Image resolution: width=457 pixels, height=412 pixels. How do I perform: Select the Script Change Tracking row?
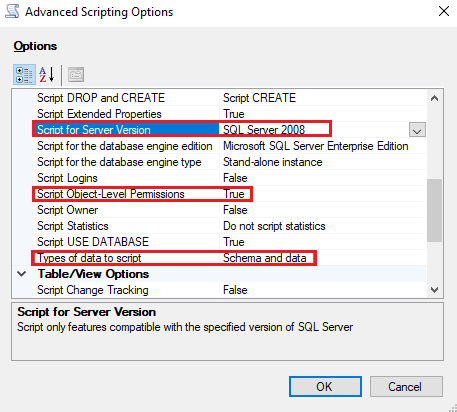pos(229,290)
